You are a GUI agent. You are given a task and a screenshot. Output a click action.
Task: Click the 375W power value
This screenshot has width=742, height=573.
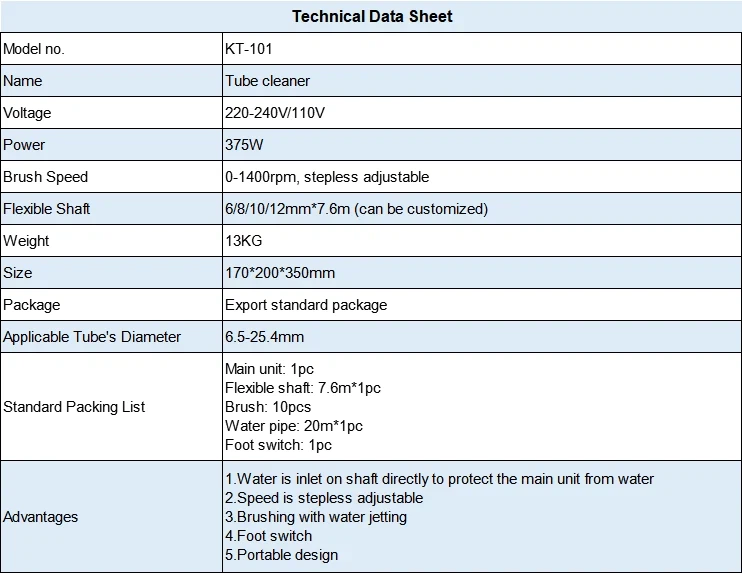244,145
